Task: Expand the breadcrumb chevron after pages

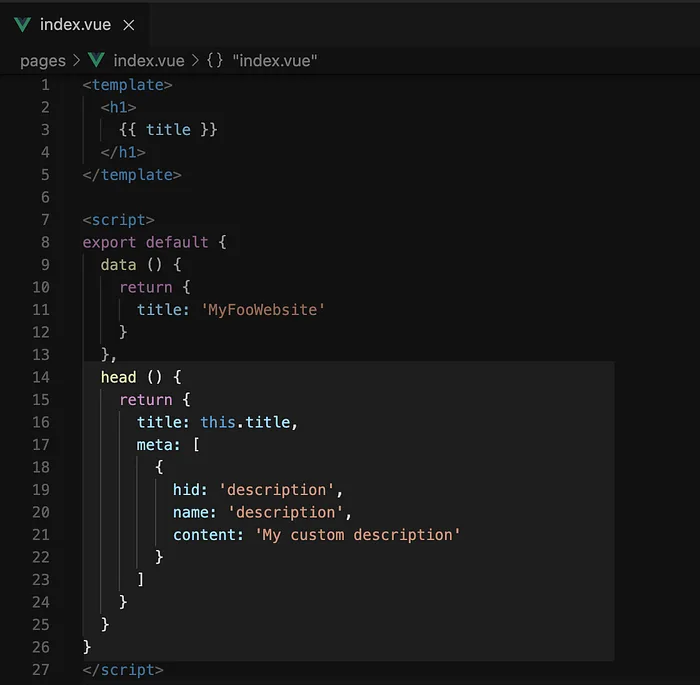Action: point(76,60)
